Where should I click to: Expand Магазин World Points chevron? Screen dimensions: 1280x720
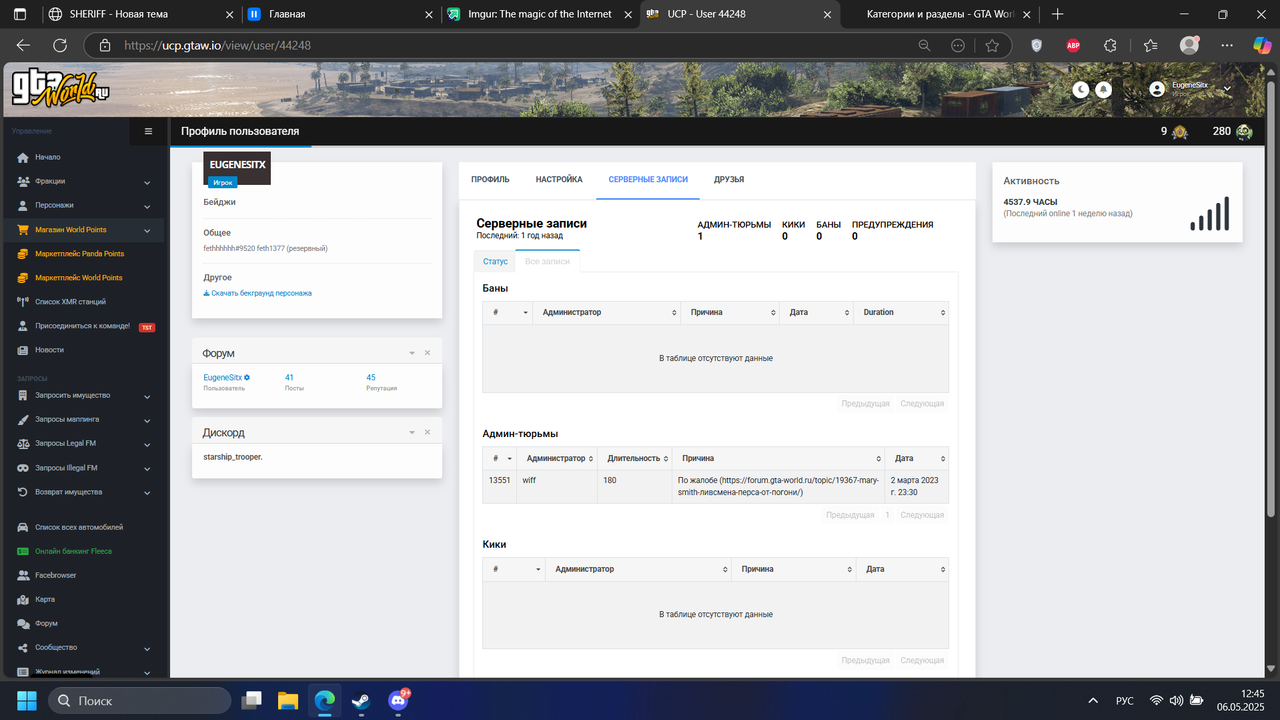pos(147,230)
